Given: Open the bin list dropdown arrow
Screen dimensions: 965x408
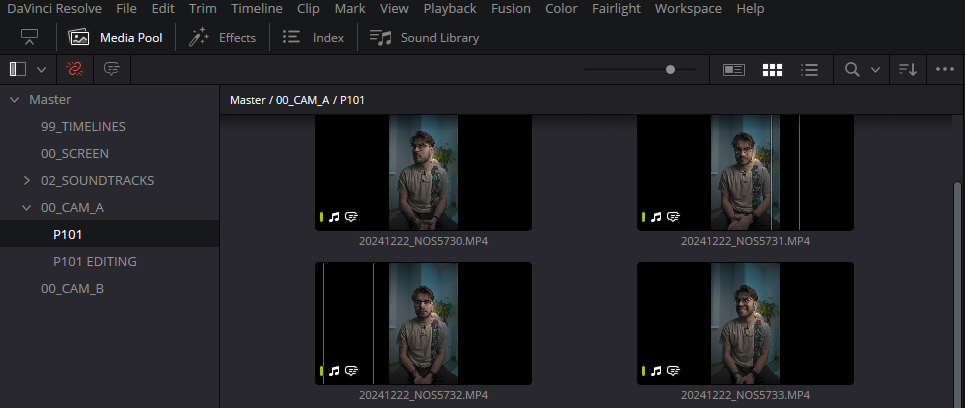Looking at the screenshot, I should [x=41, y=70].
